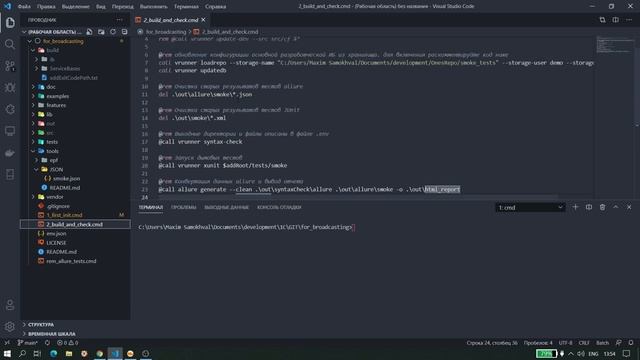Open the Explorer view in activity bar
This screenshot has width=640, height=360.
(10, 22)
